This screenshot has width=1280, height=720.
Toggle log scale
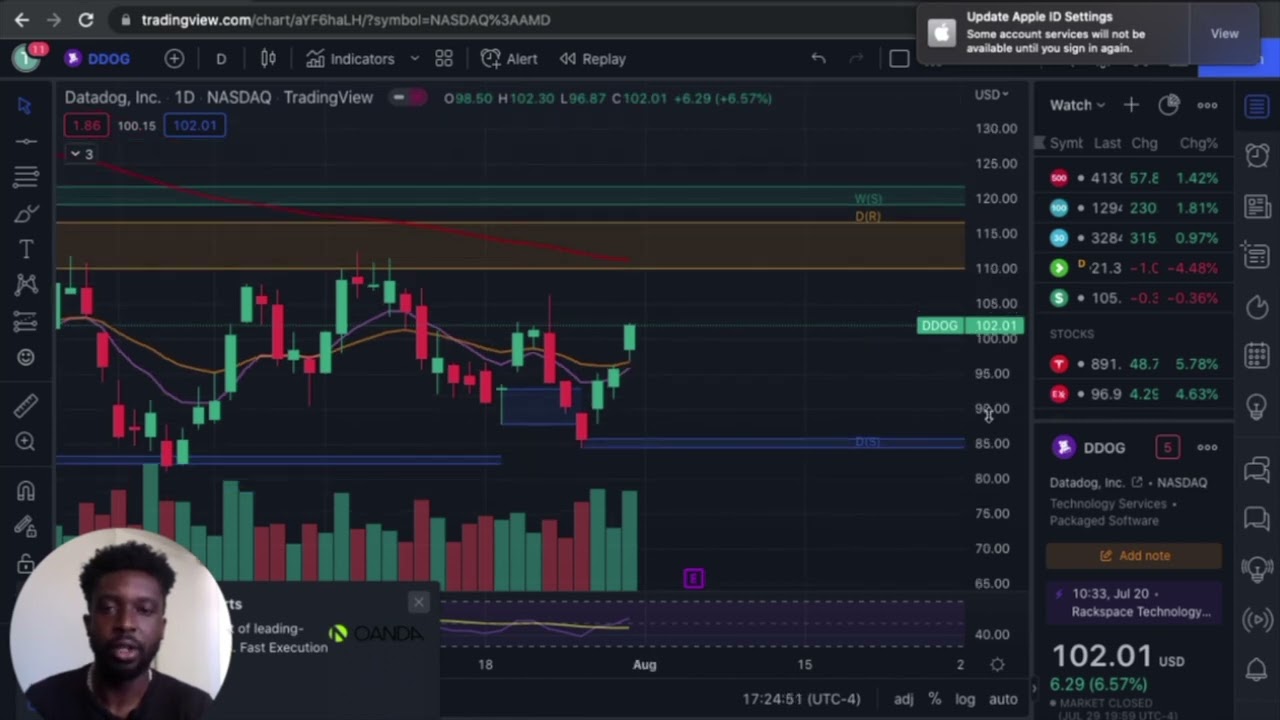[x=965, y=699]
